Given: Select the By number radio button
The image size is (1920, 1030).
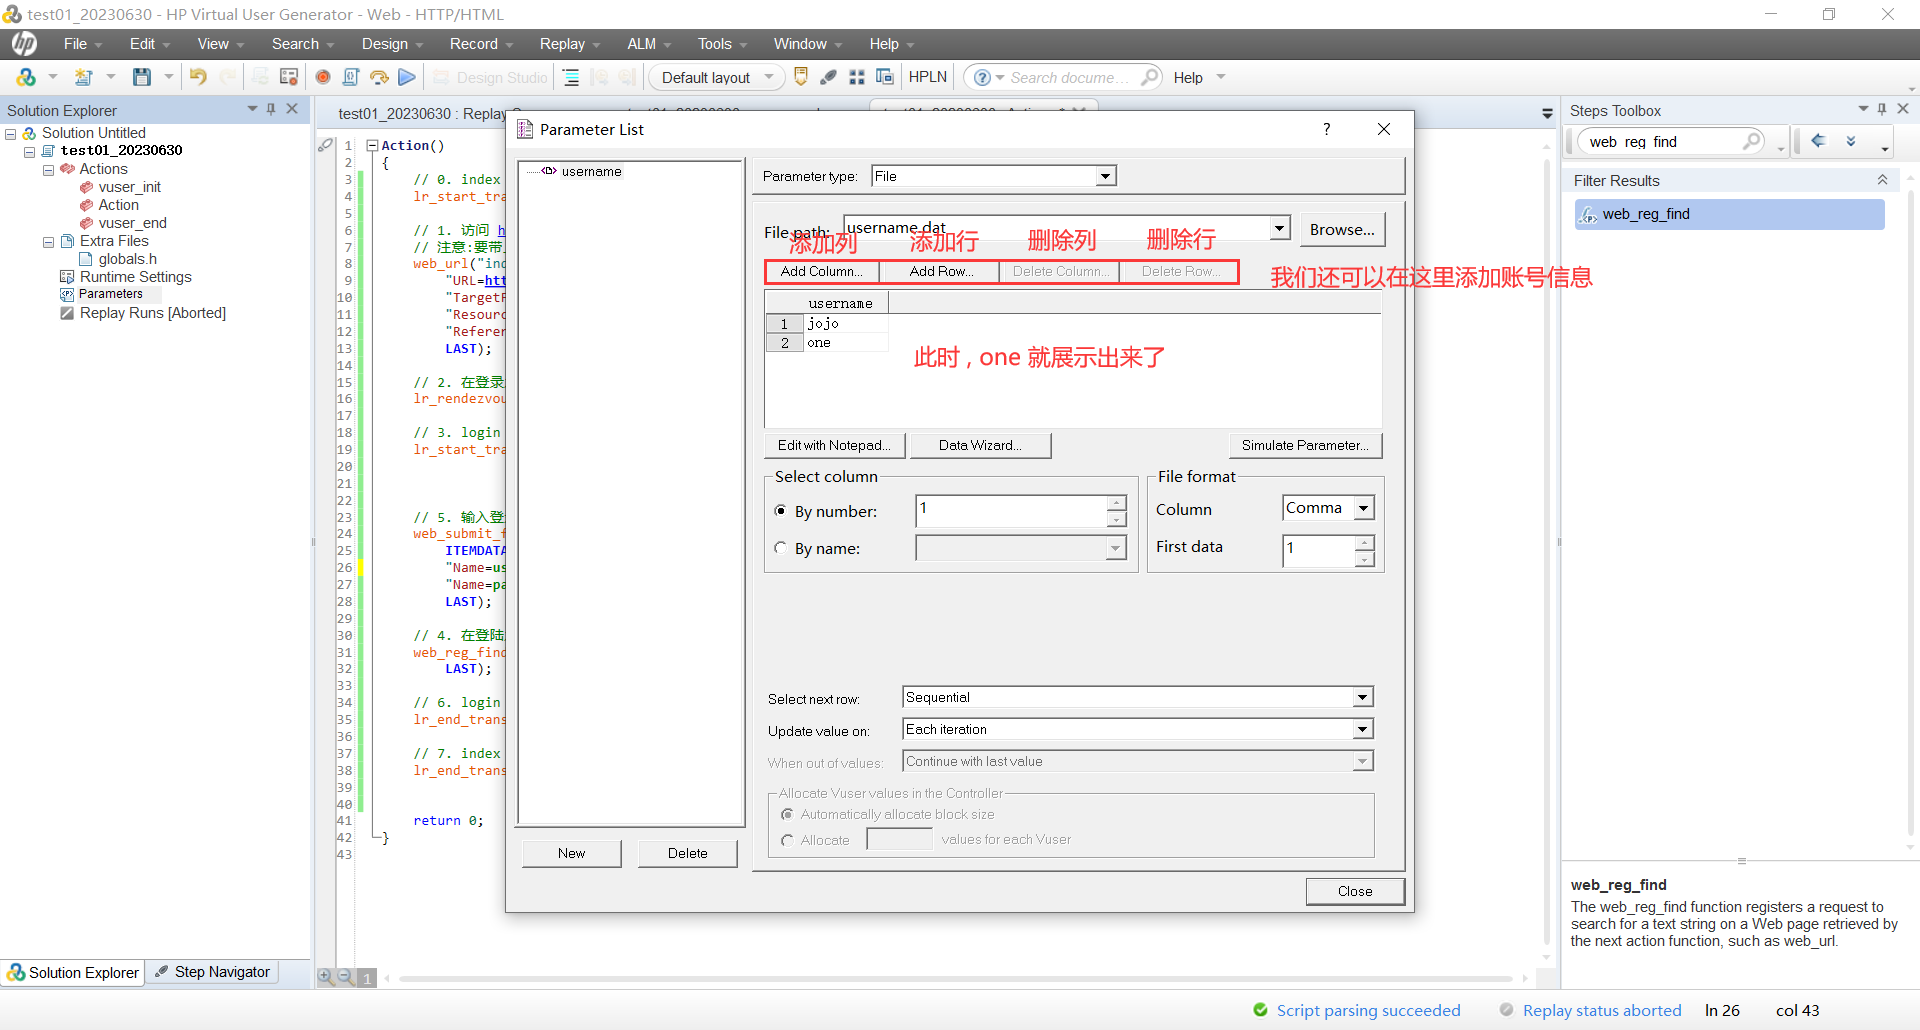Looking at the screenshot, I should (x=781, y=511).
